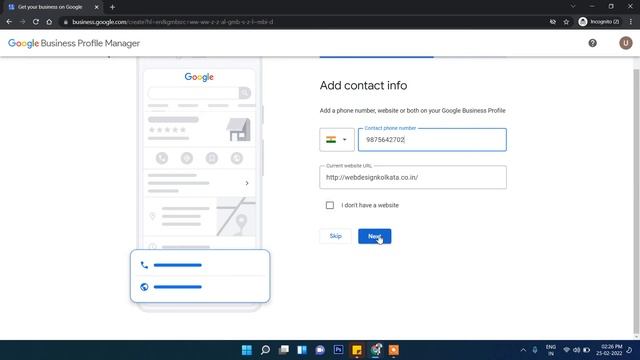Select the 'Get your business on Google' tab
The width and height of the screenshot is (640, 360).
pyautogui.click(x=53, y=7)
